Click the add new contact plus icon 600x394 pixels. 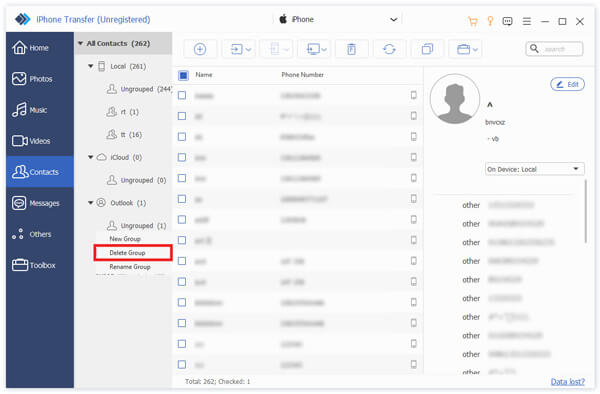[x=200, y=49]
